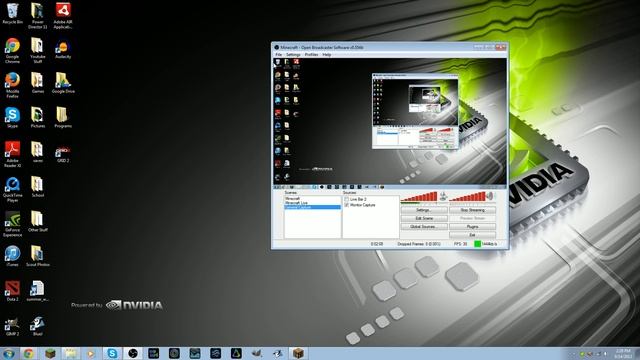Launch the Adobe AIR Application icon on the desktop
Image resolution: width=640 pixels, height=360 pixels.
(63, 16)
